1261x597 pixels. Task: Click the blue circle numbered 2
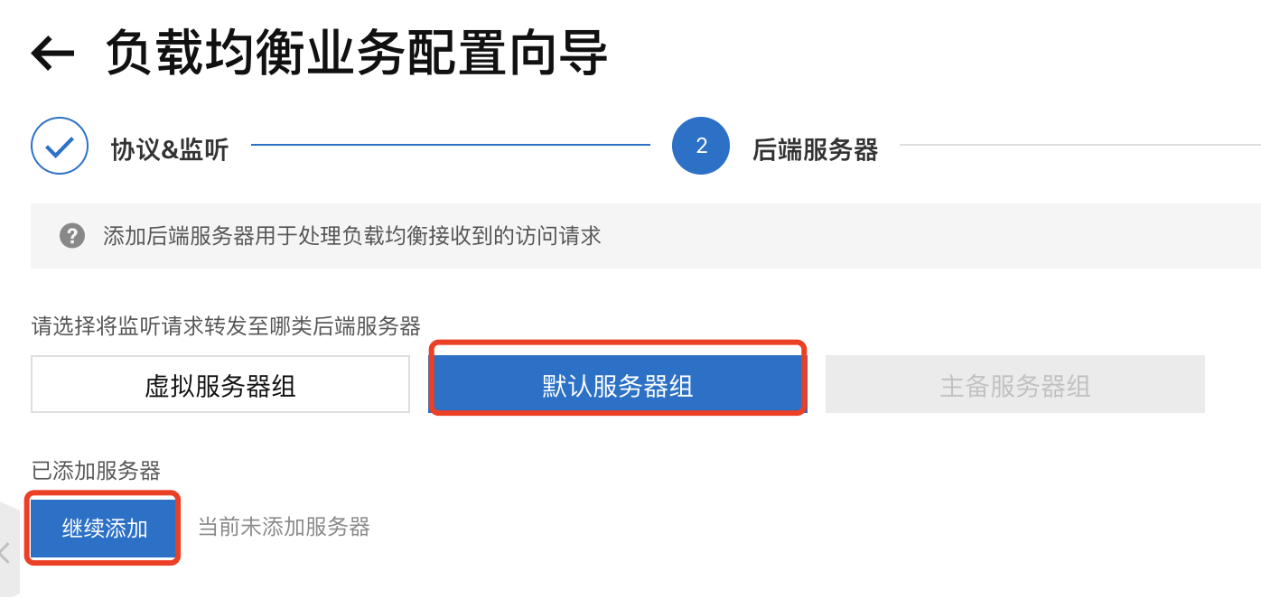[x=700, y=146]
